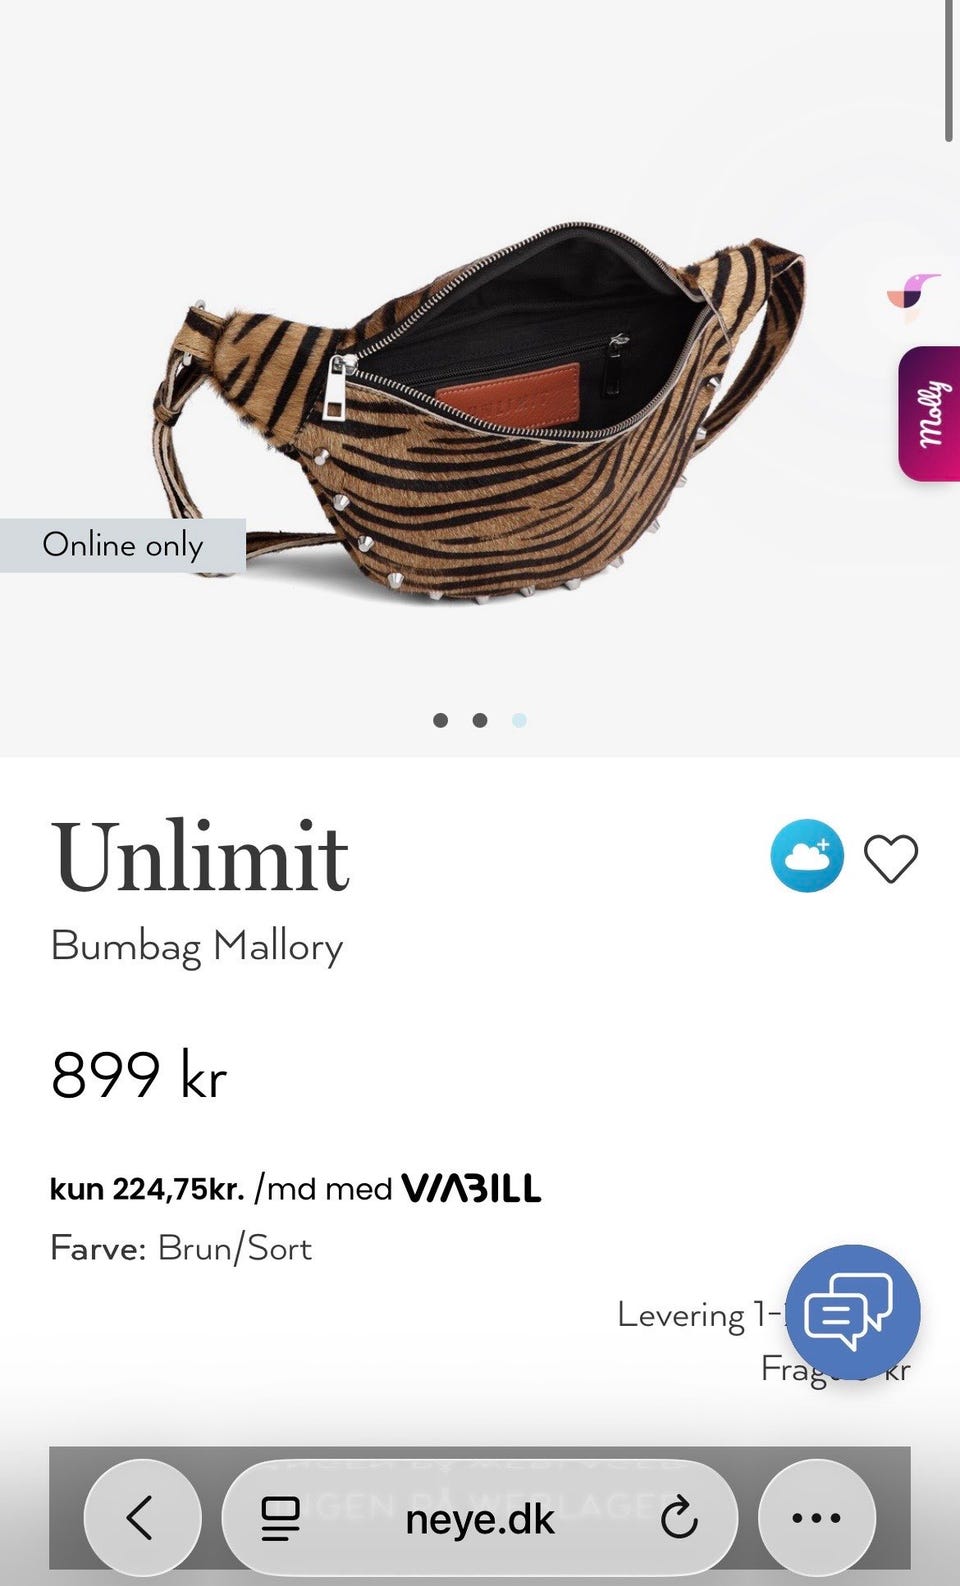Open the reader/tabs icon in address bar
This screenshot has height=1586, width=960.
click(281, 1518)
